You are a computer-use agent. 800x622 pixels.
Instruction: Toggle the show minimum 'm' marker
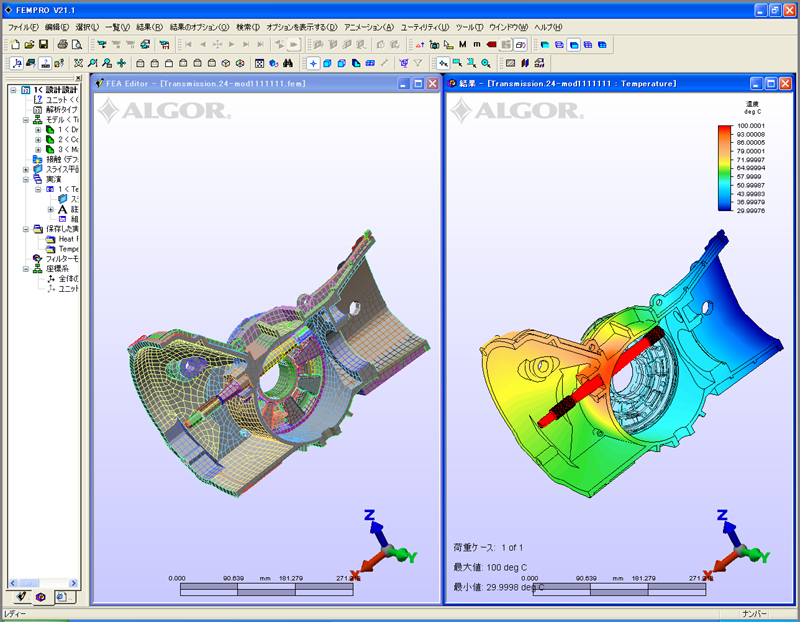click(477, 45)
